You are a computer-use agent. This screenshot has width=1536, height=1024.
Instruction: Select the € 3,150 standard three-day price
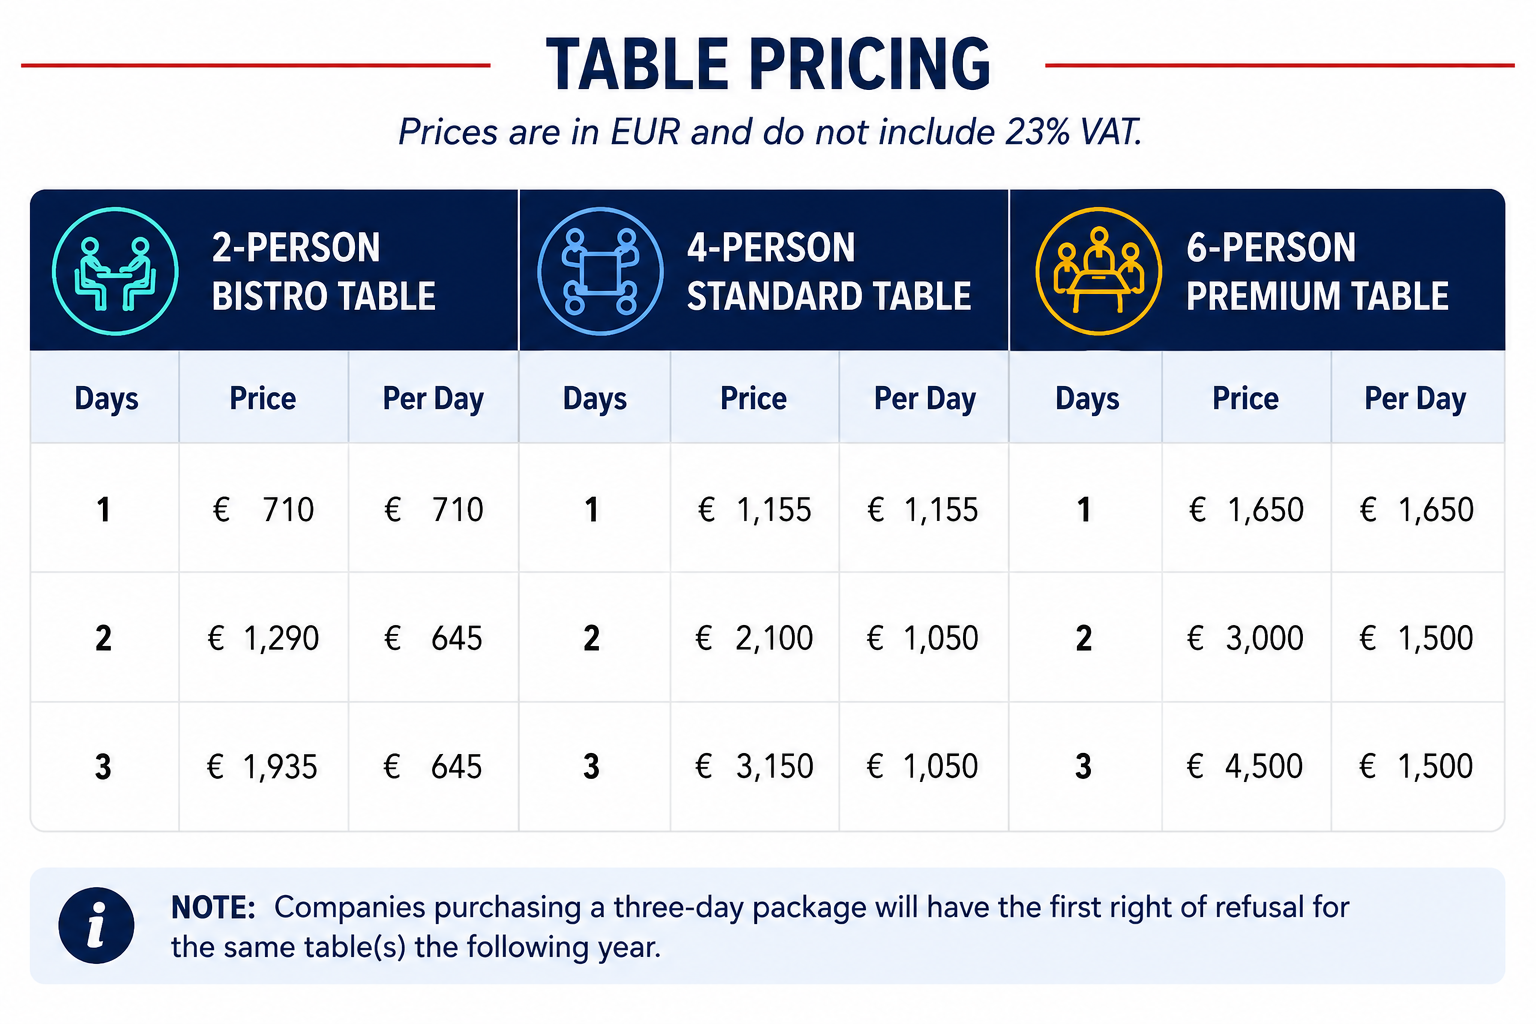pos(754,767)
